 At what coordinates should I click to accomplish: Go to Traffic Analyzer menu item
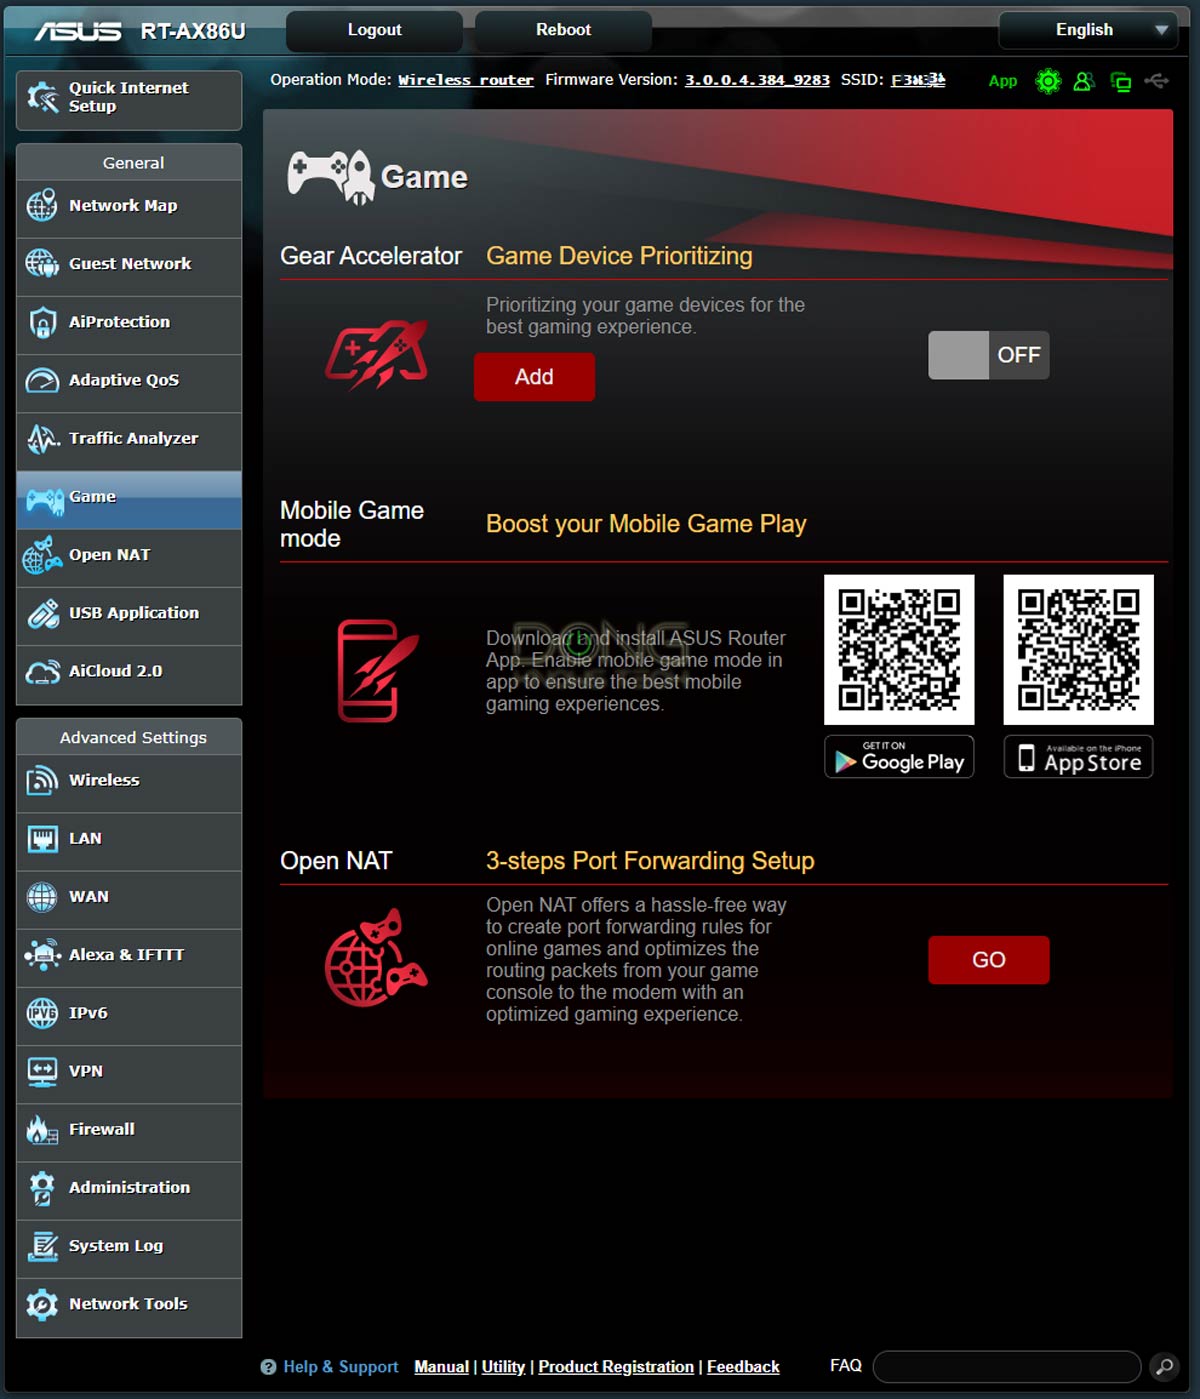133,438
